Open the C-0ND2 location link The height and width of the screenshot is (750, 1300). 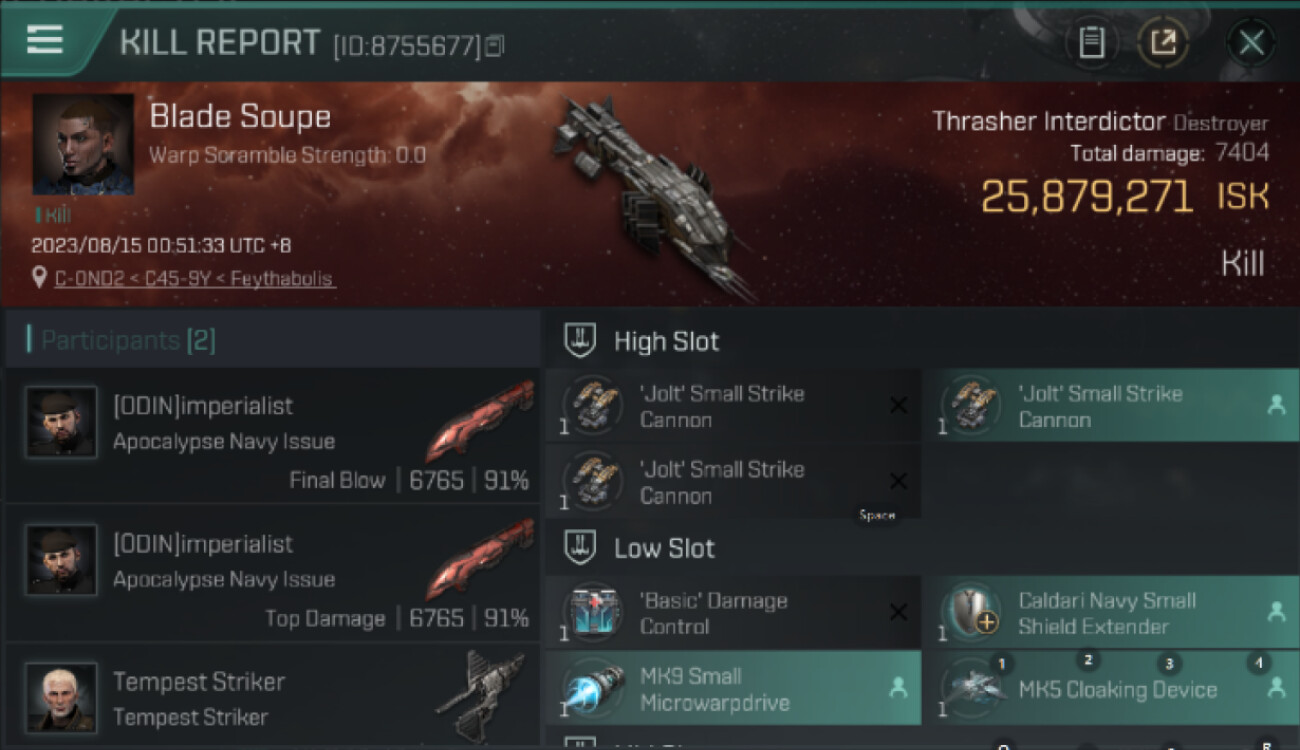point(195,279)
